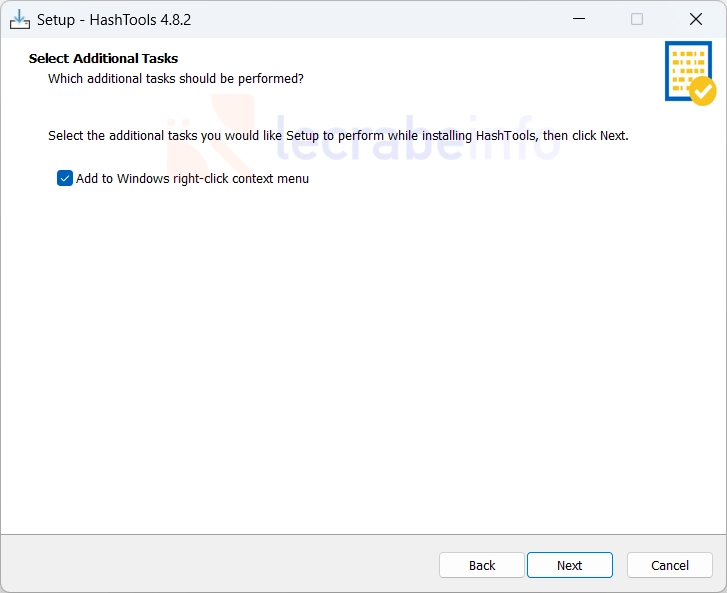The height and width of the screenshot is (593, 727).
Task: Click the HashTools logo in the header
Action: tap(690, 73)
